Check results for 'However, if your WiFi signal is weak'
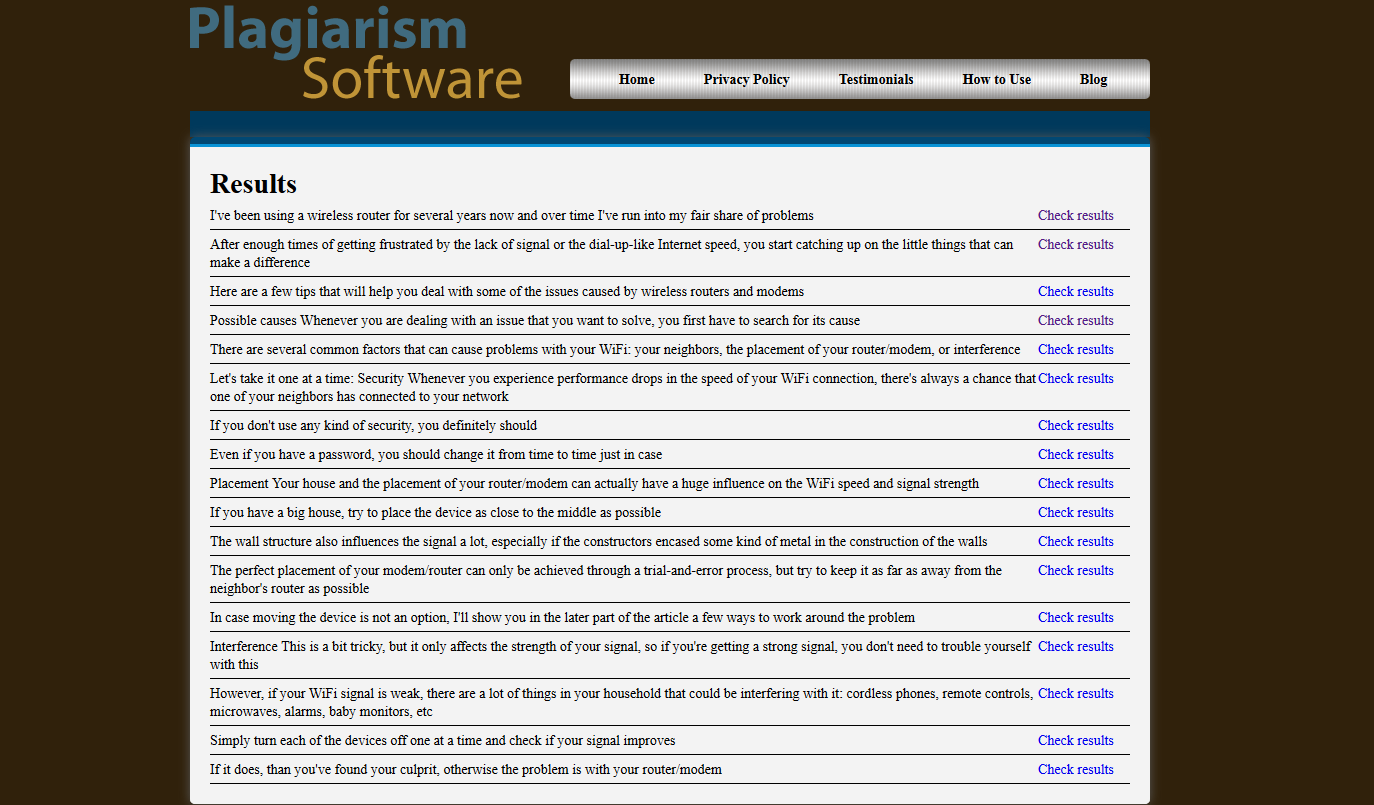1374x805 pixels. [1076, 694]
